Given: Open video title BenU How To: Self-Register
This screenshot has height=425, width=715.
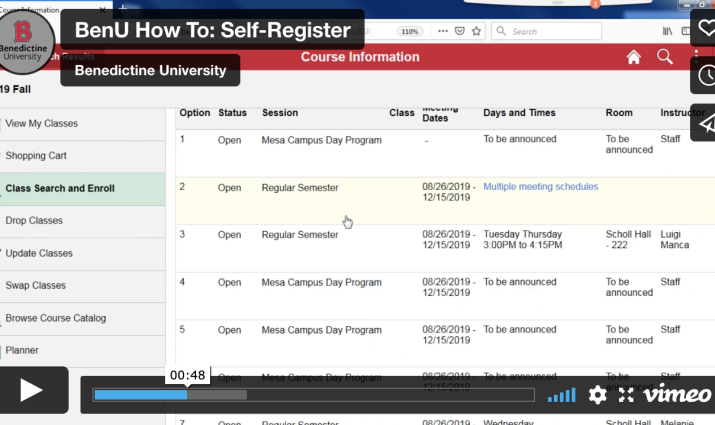Looking at the screenshot, I should click(213, 30).
